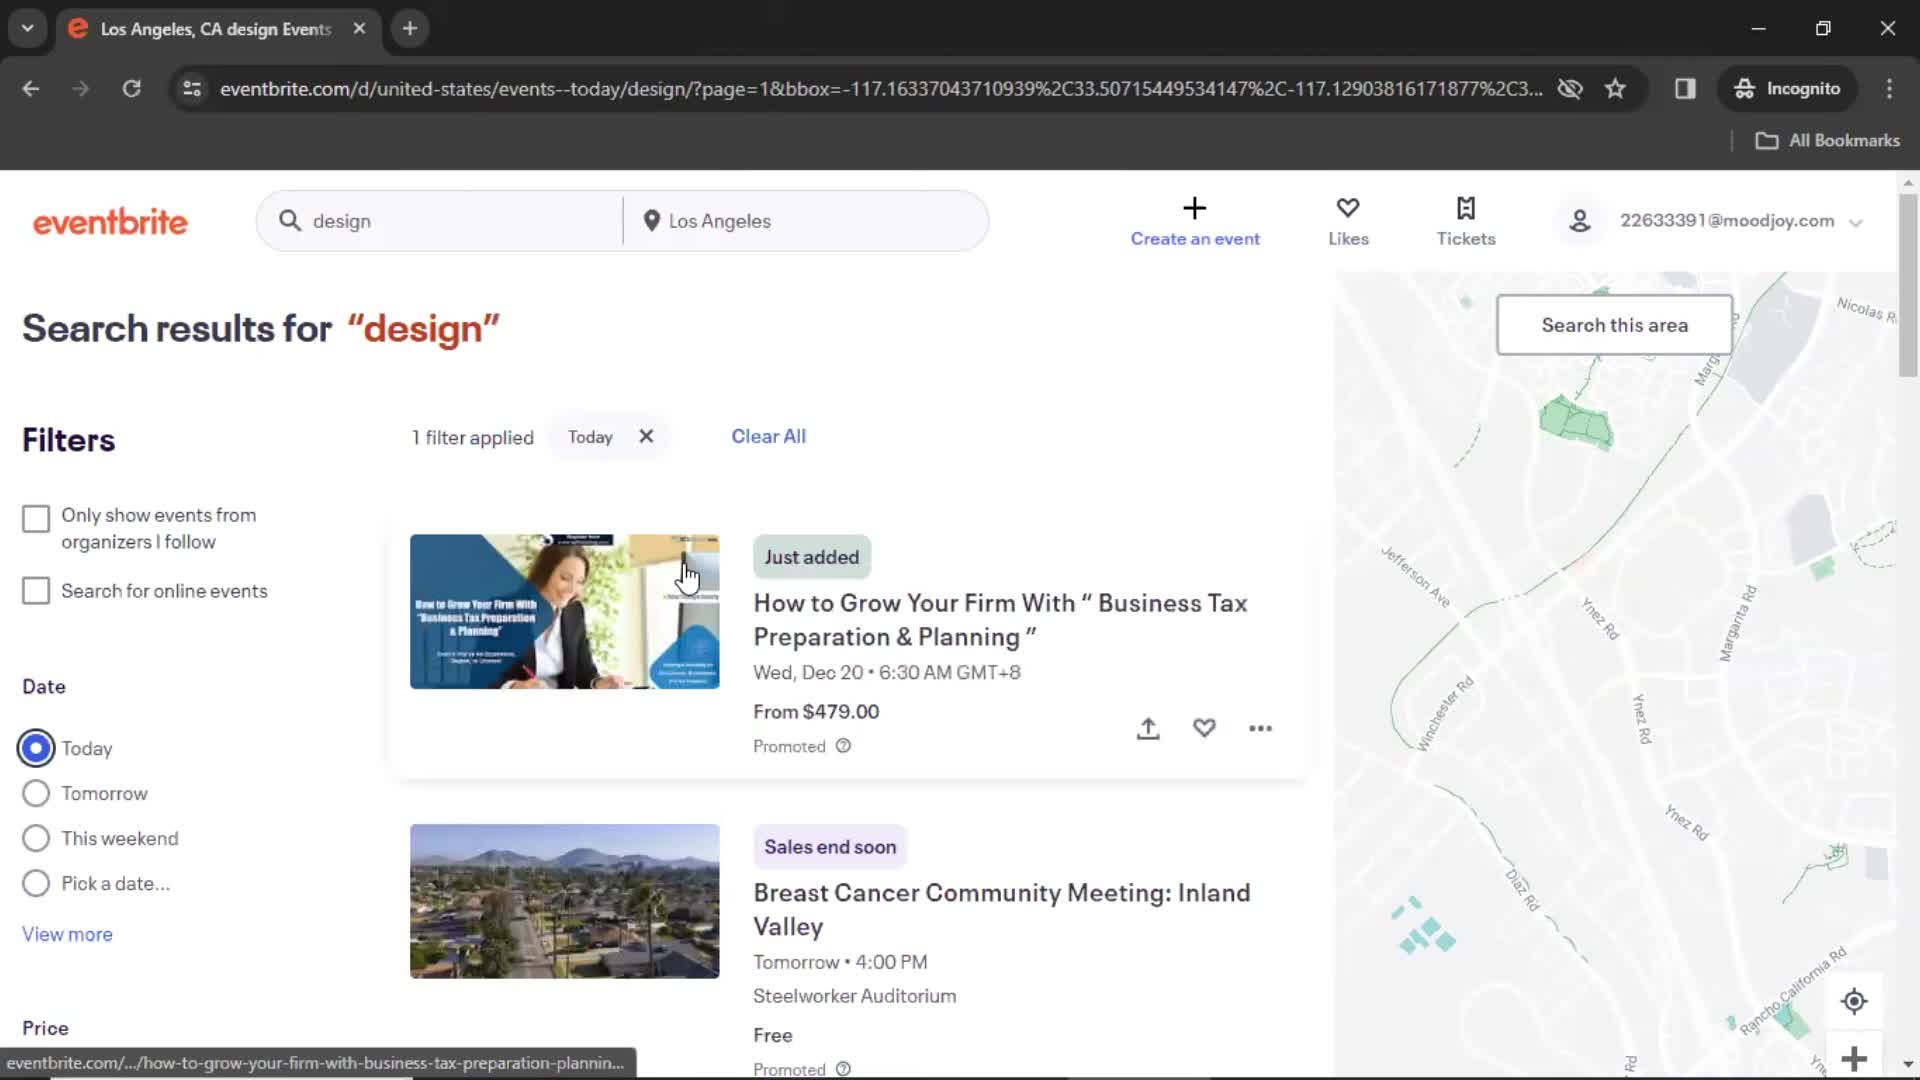
Task: Expand date options with View more
Action: [67, 934]
